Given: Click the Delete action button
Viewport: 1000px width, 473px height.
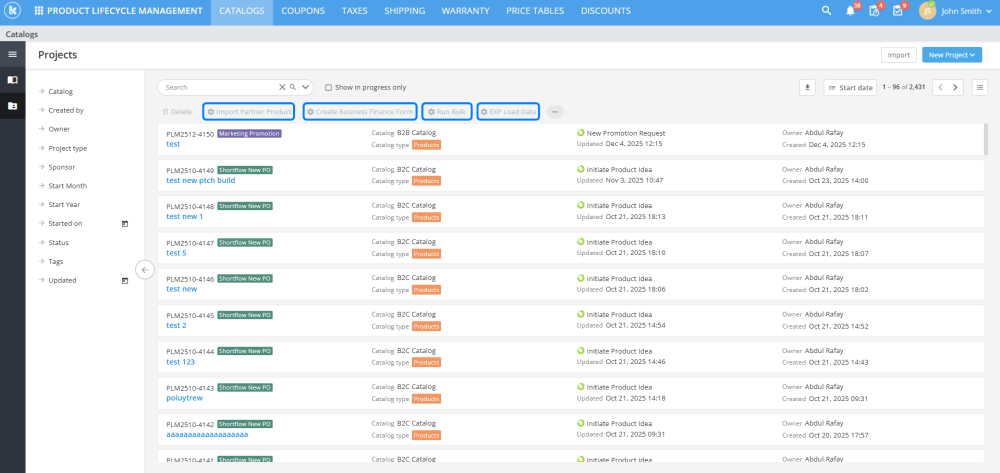Looking at the screenshot, I should pos(177,112).
